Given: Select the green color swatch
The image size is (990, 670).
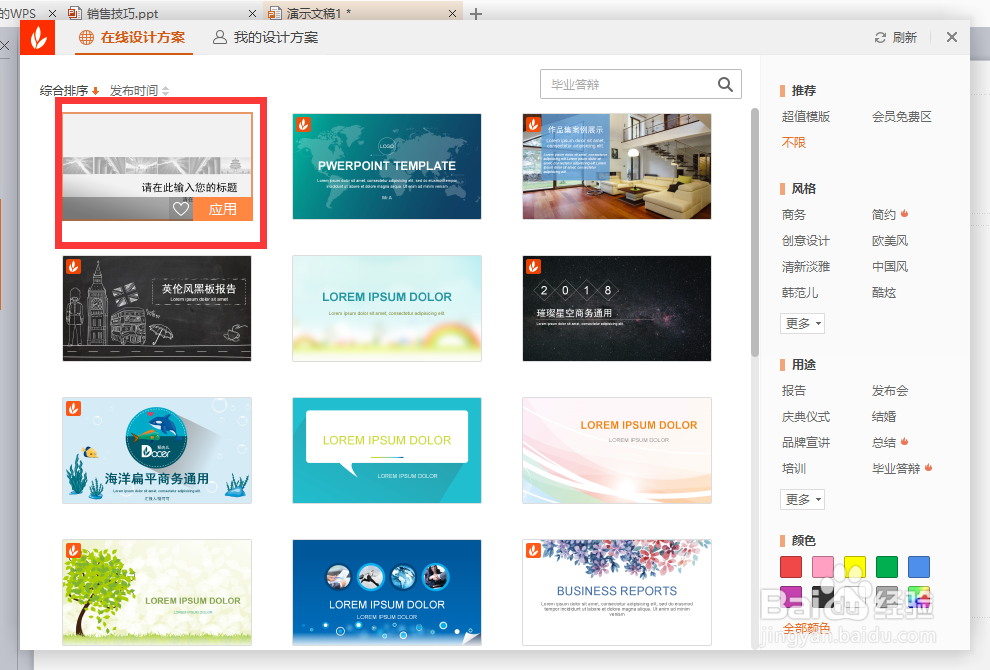Looking at the screenshot, I should [x=887, y=567].
